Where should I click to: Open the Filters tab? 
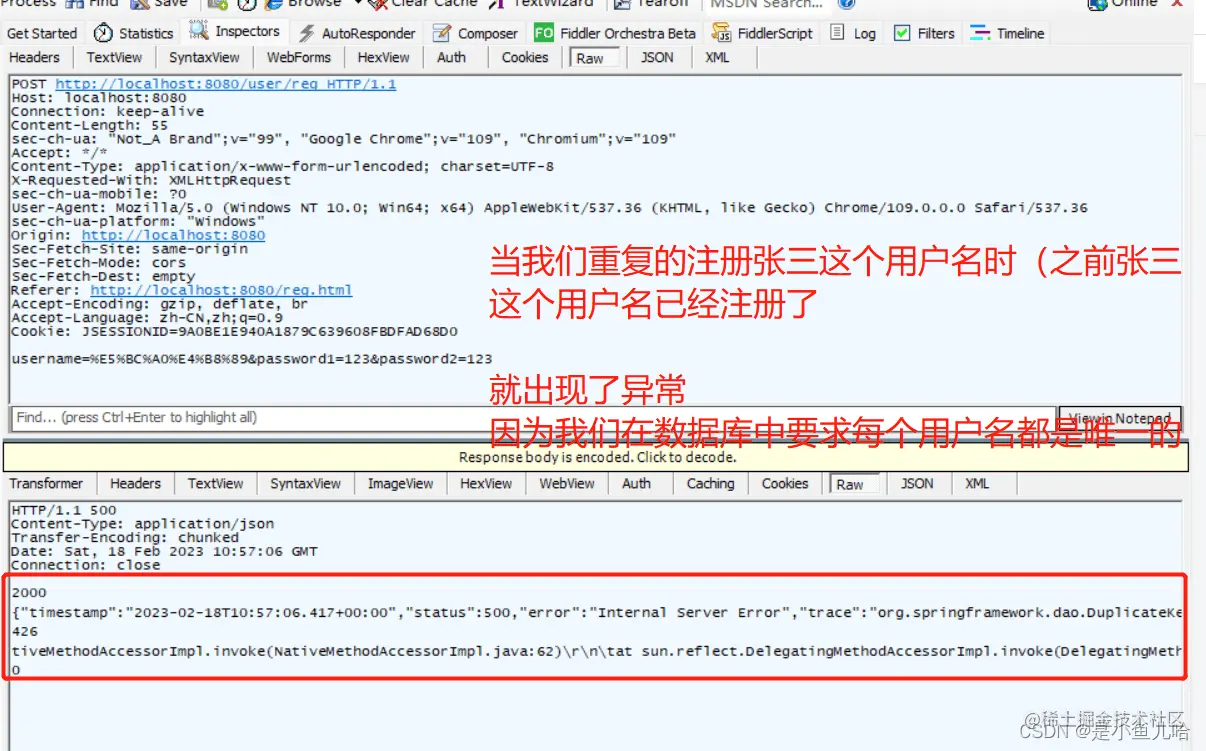pos(924,33)
